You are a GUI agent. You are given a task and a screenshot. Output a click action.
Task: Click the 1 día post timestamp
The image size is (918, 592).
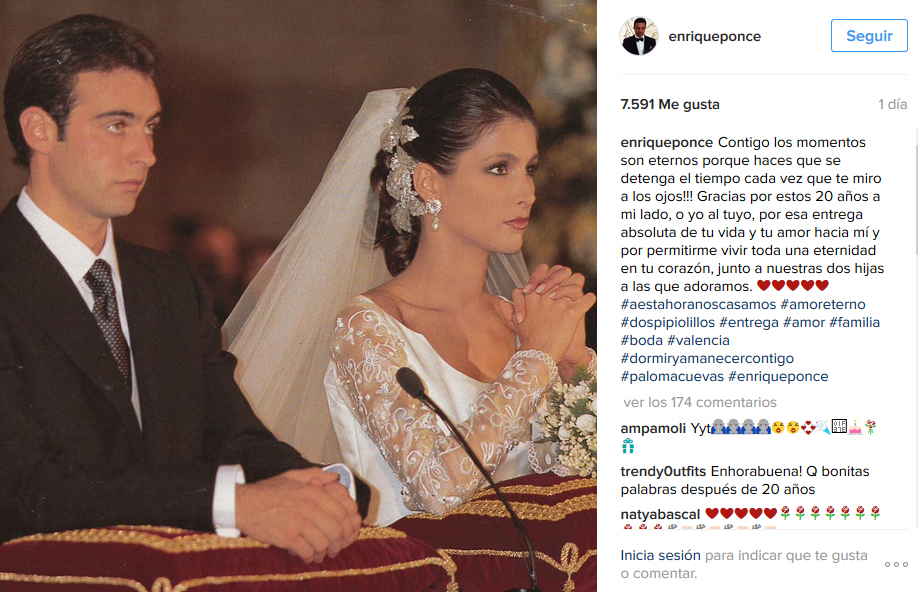tap(892, 104)
